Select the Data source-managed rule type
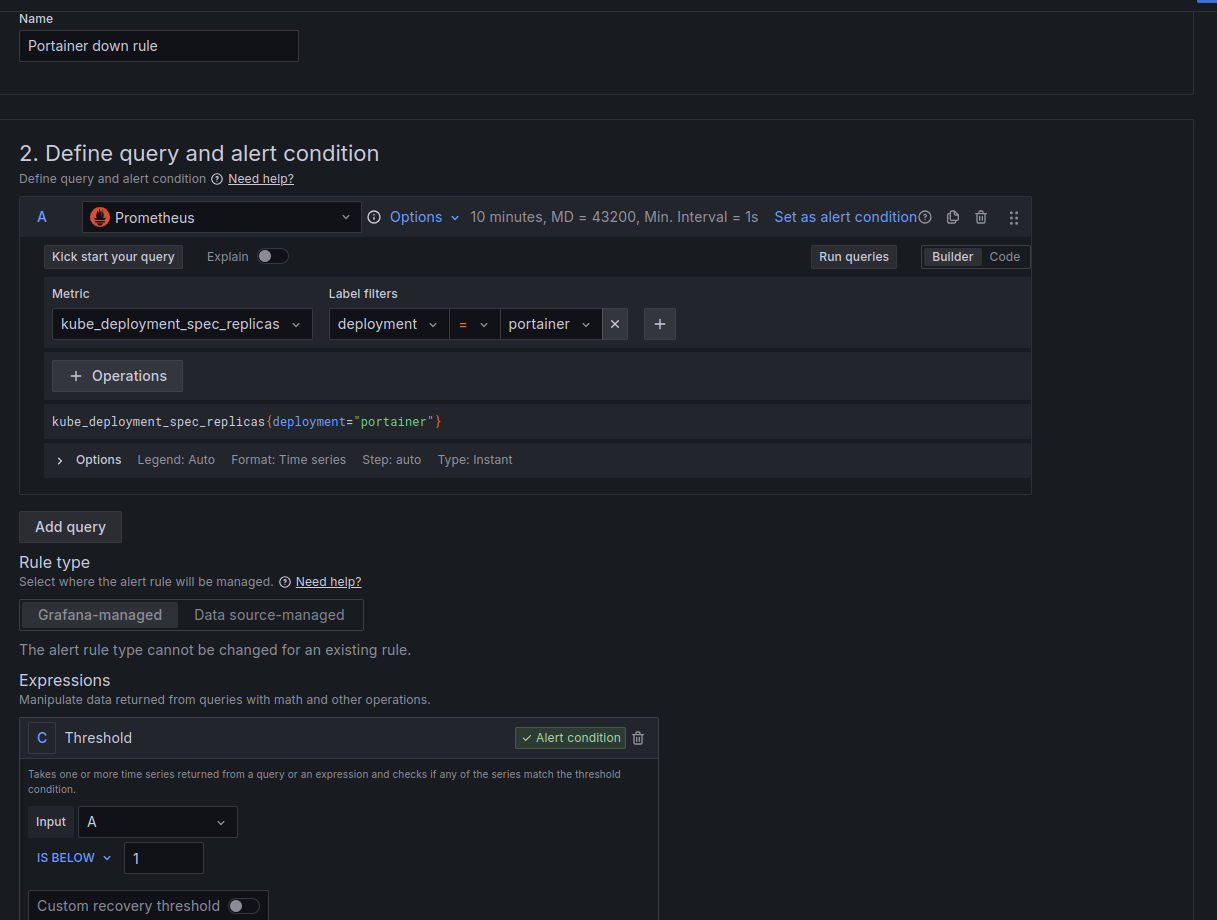This screenshot has width=1217, height=920. pyautogui.click(x=270, y=615)
